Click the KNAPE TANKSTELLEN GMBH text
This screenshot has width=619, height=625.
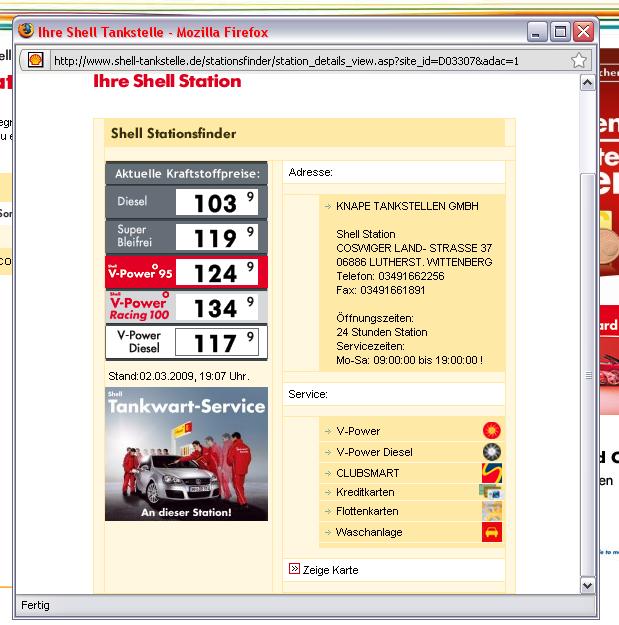(x=407, y=206)
